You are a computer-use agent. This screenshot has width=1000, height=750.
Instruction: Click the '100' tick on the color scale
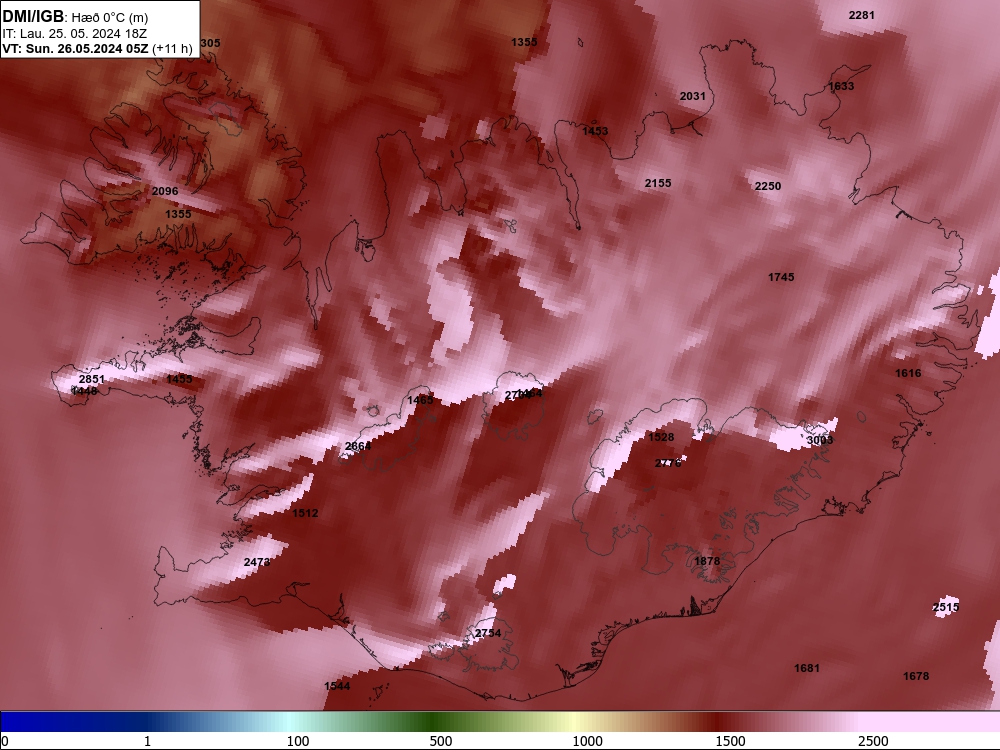pos(298,741)
